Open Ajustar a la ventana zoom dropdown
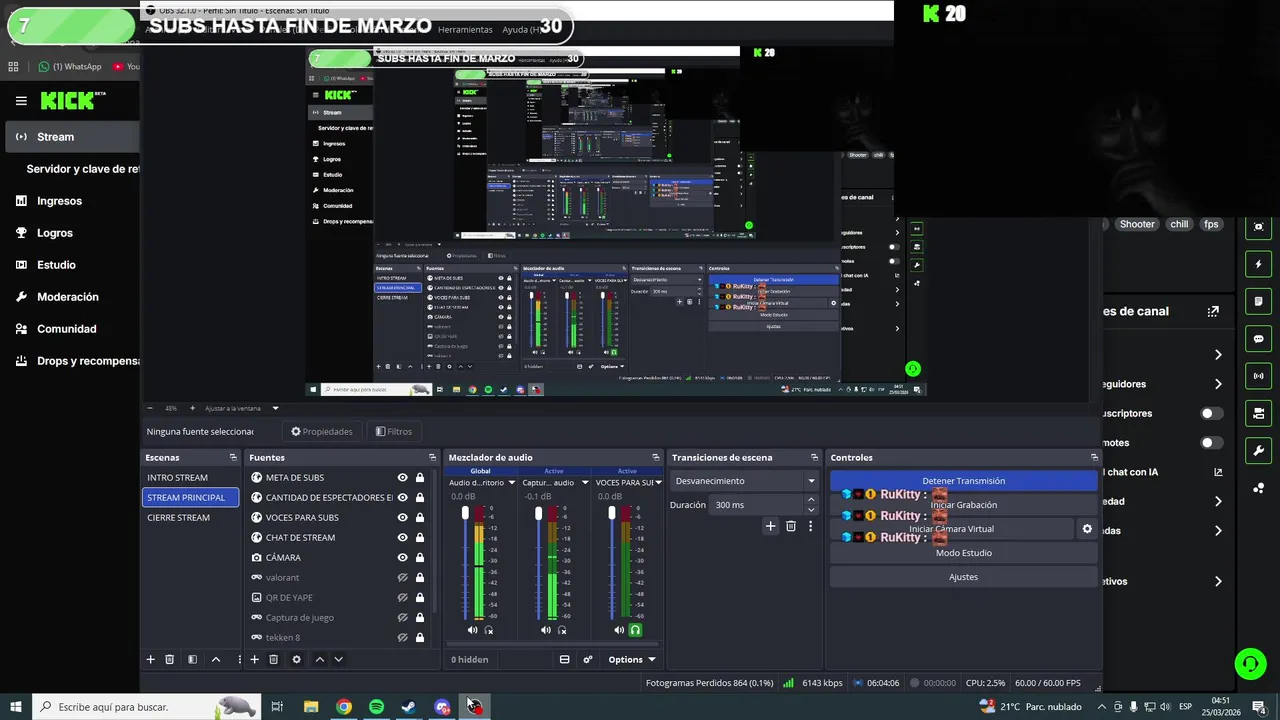This screenshot has width=1280, height=720. [241, 408]
